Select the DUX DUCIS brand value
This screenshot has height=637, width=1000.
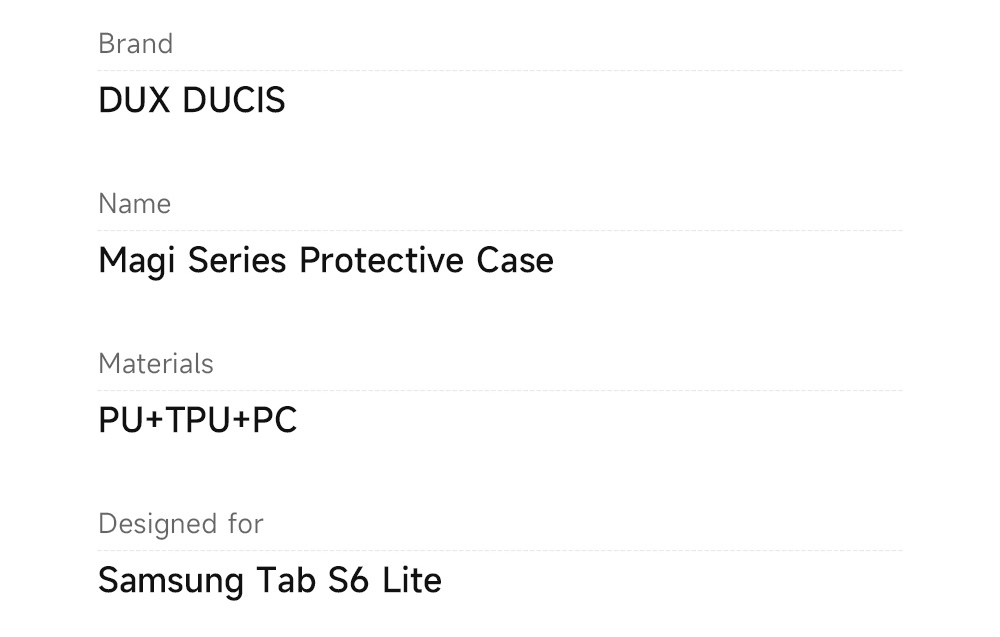click(191, 101)
